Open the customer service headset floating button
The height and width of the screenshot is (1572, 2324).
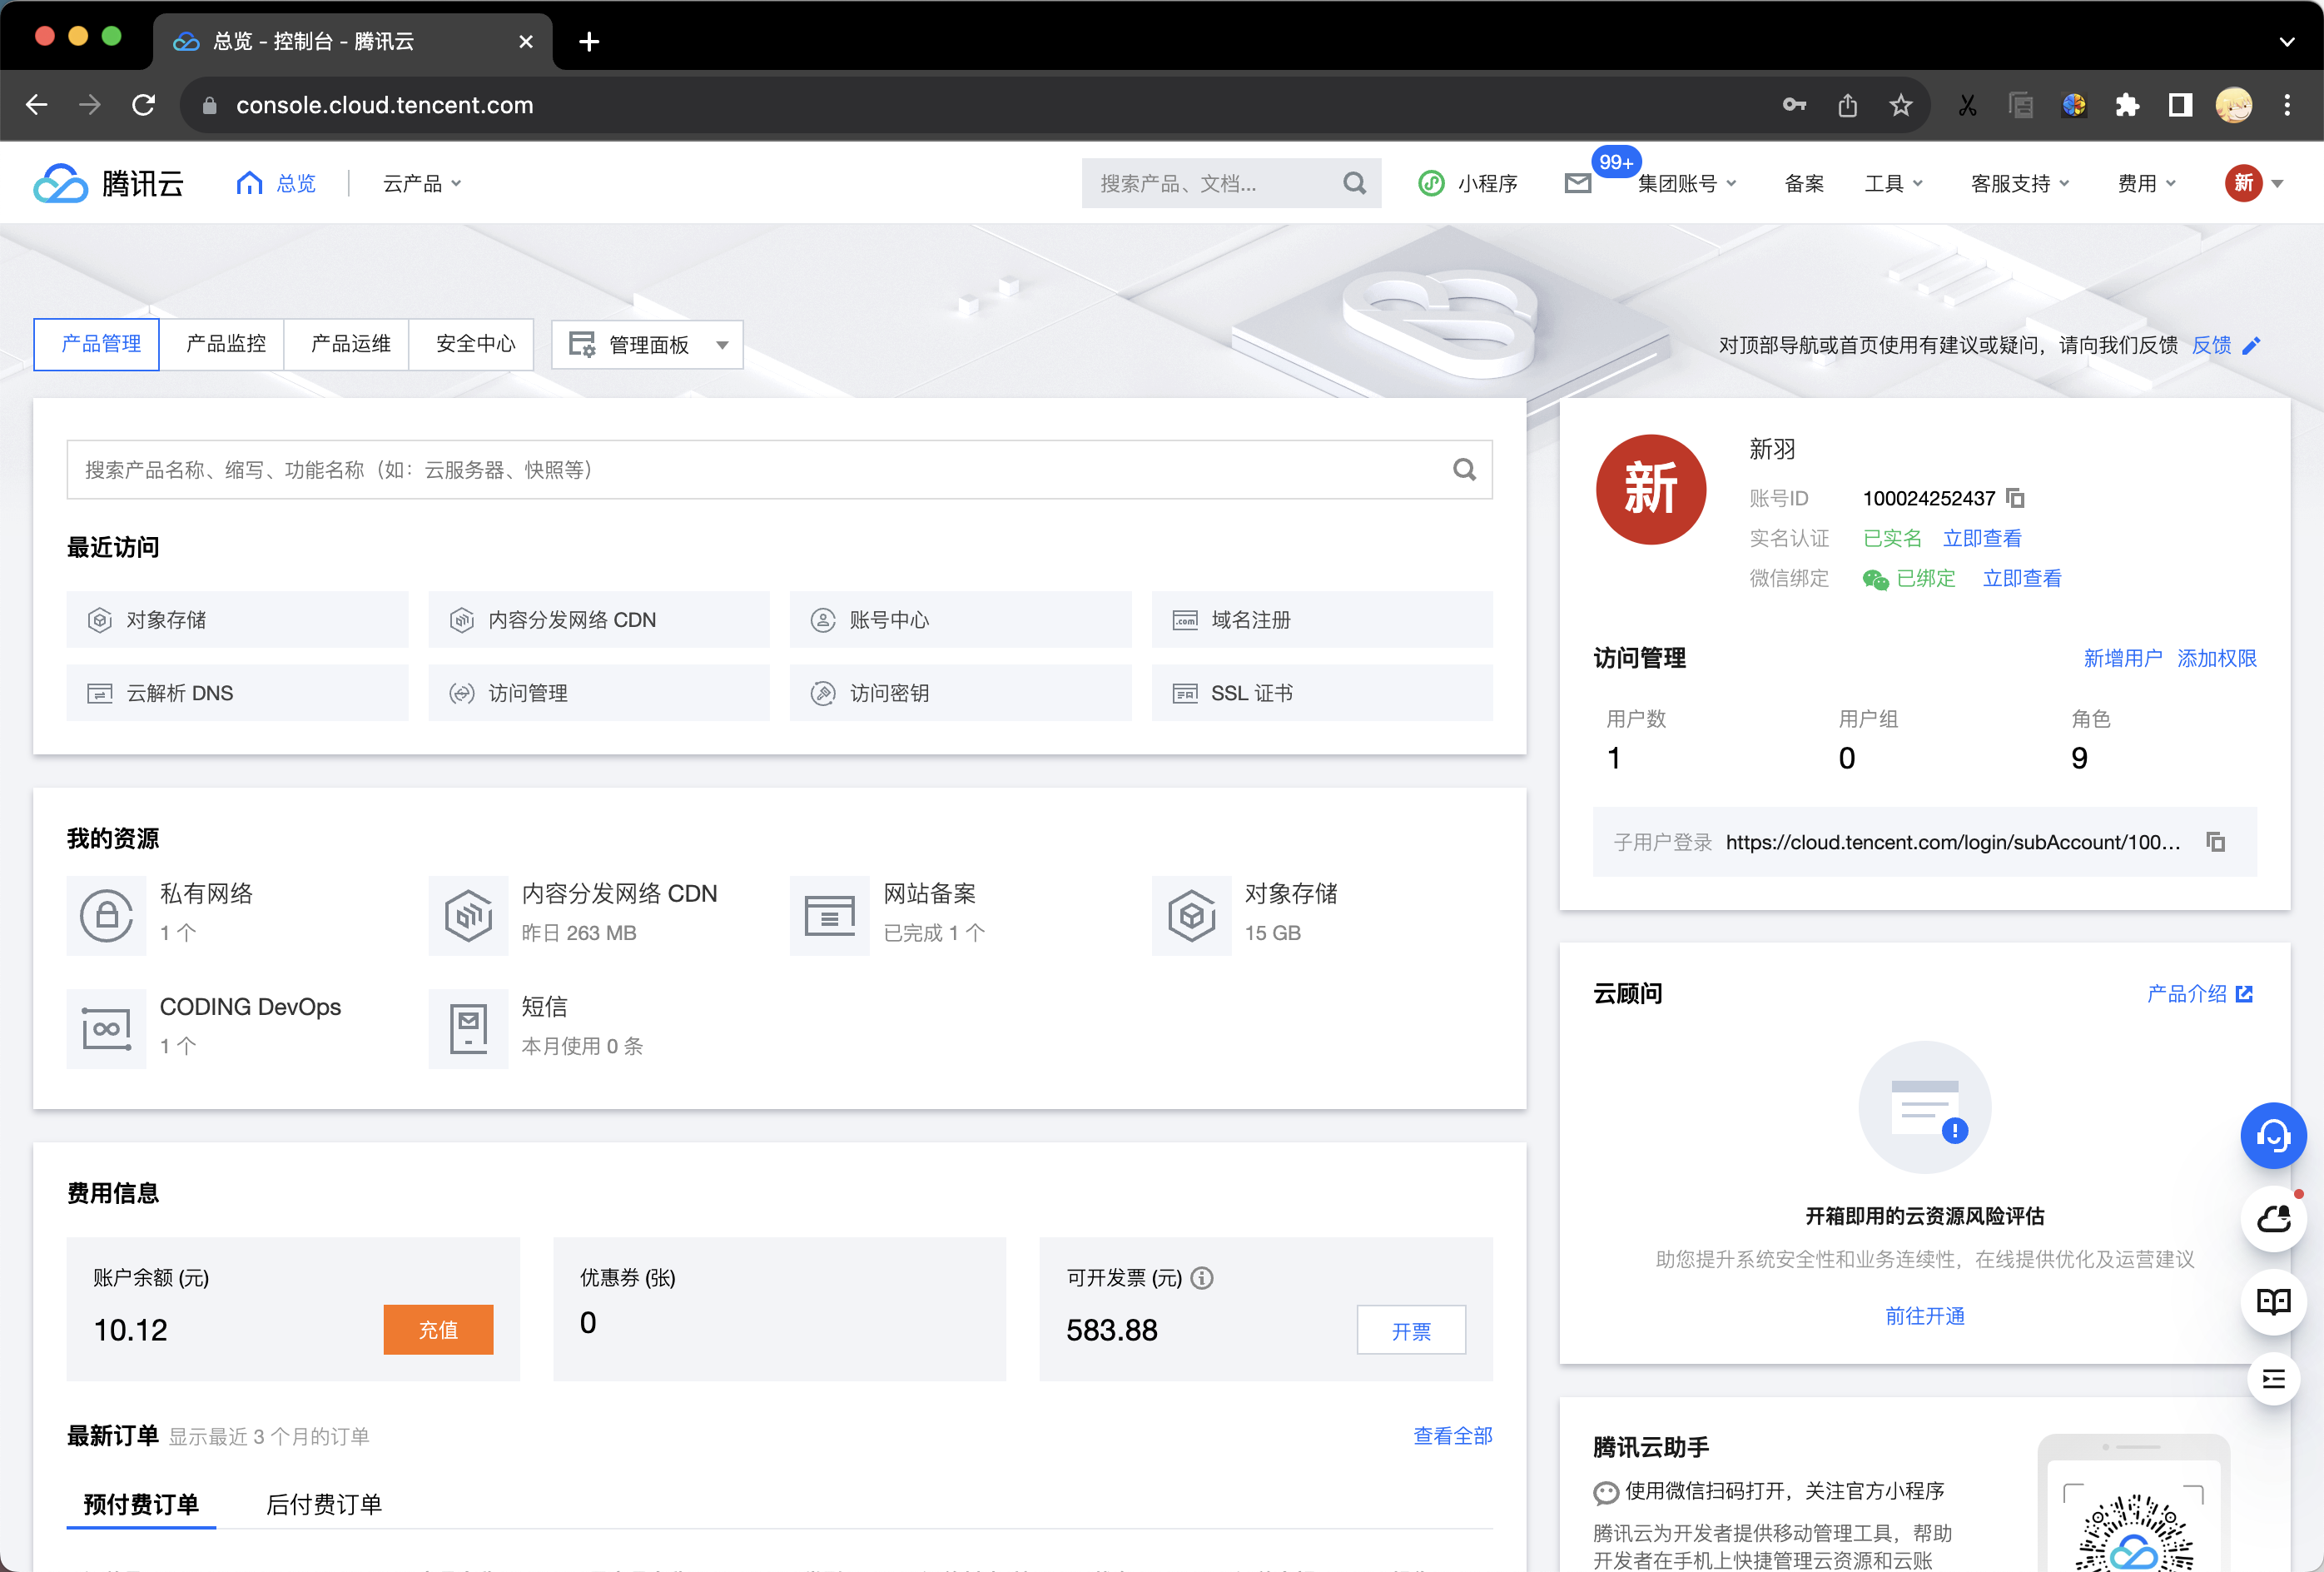click(x=2273, y=1135)
